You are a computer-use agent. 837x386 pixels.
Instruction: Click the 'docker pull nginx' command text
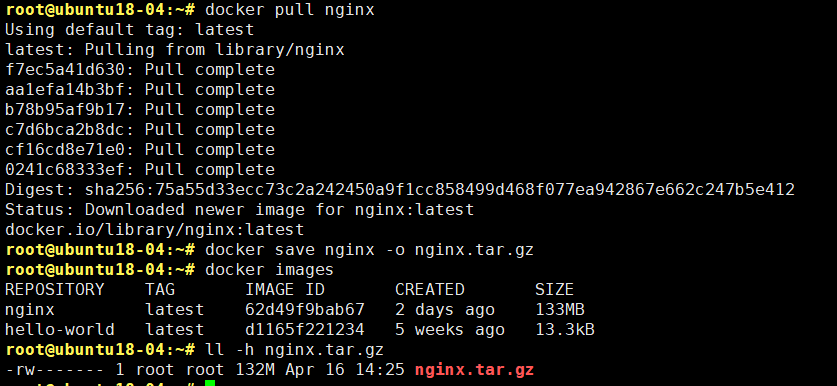[290, 10]
